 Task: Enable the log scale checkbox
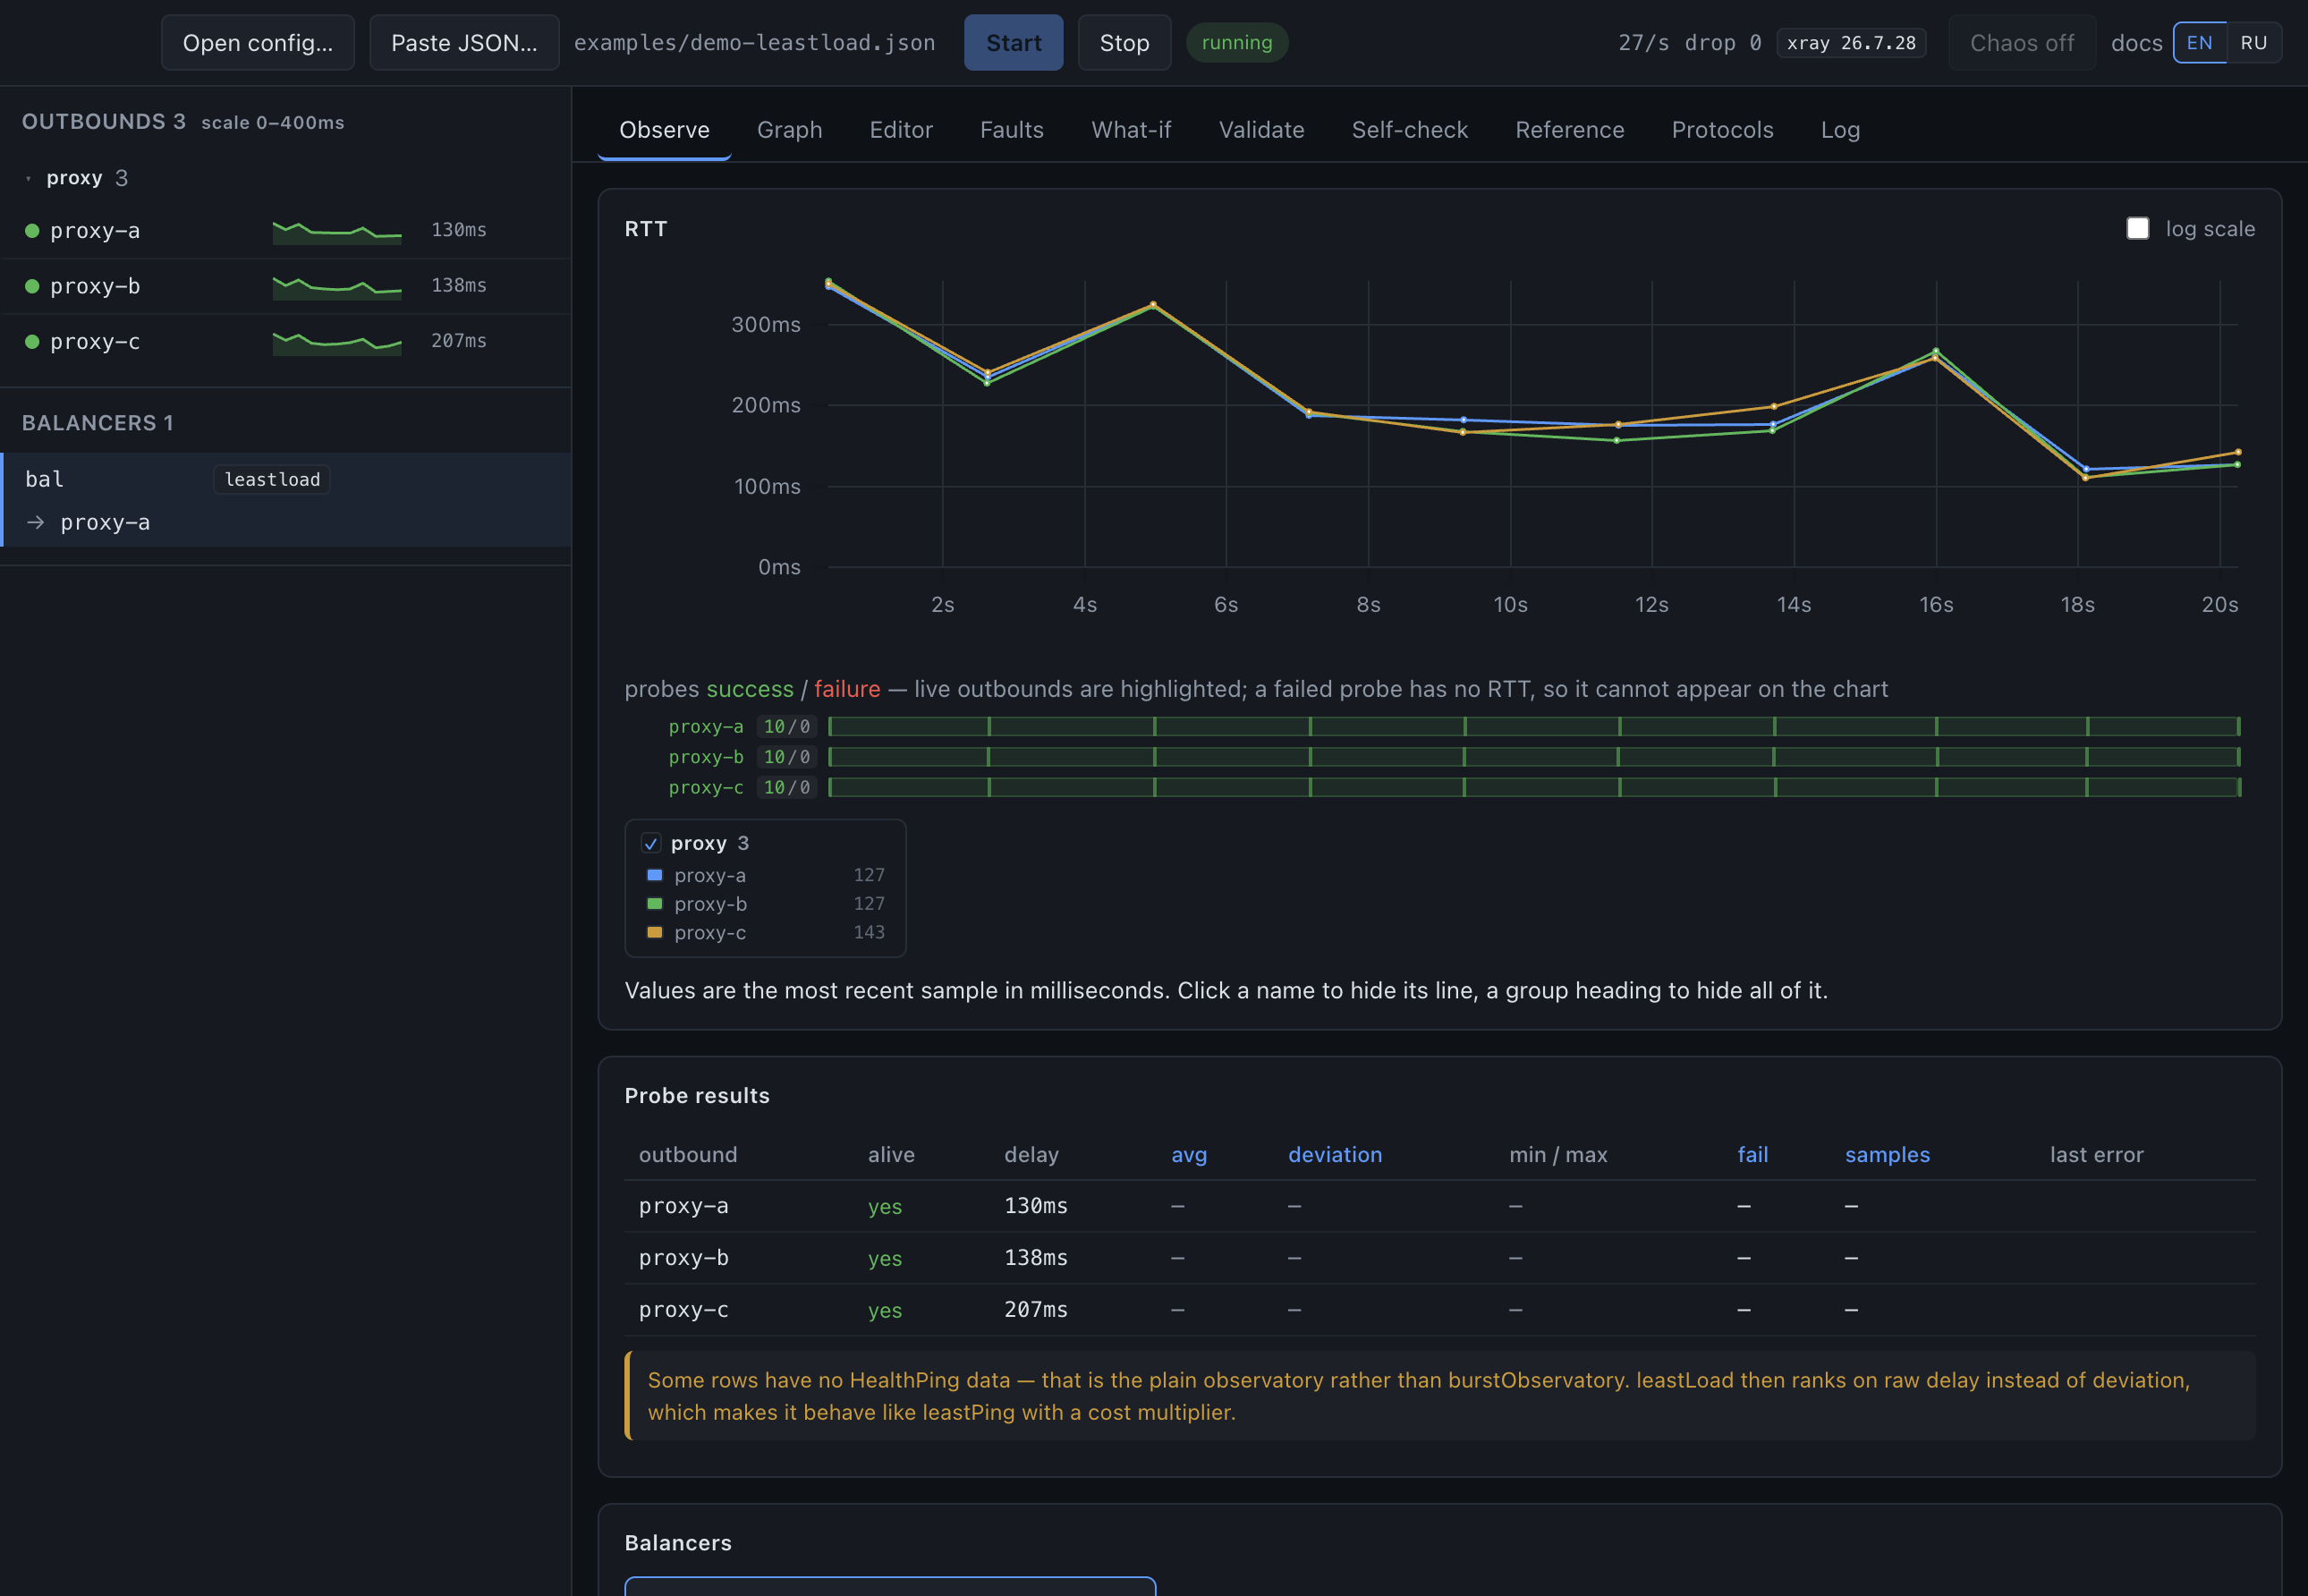coord(2137,229)
